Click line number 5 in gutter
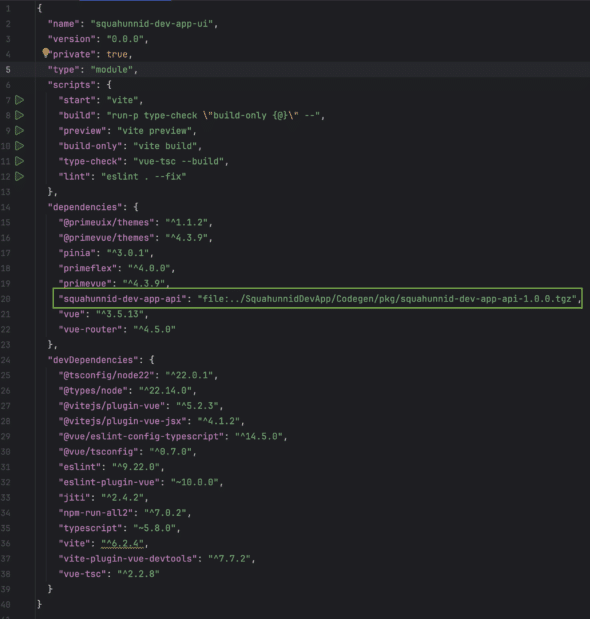The image size is (590, 619). pos(7,70)
